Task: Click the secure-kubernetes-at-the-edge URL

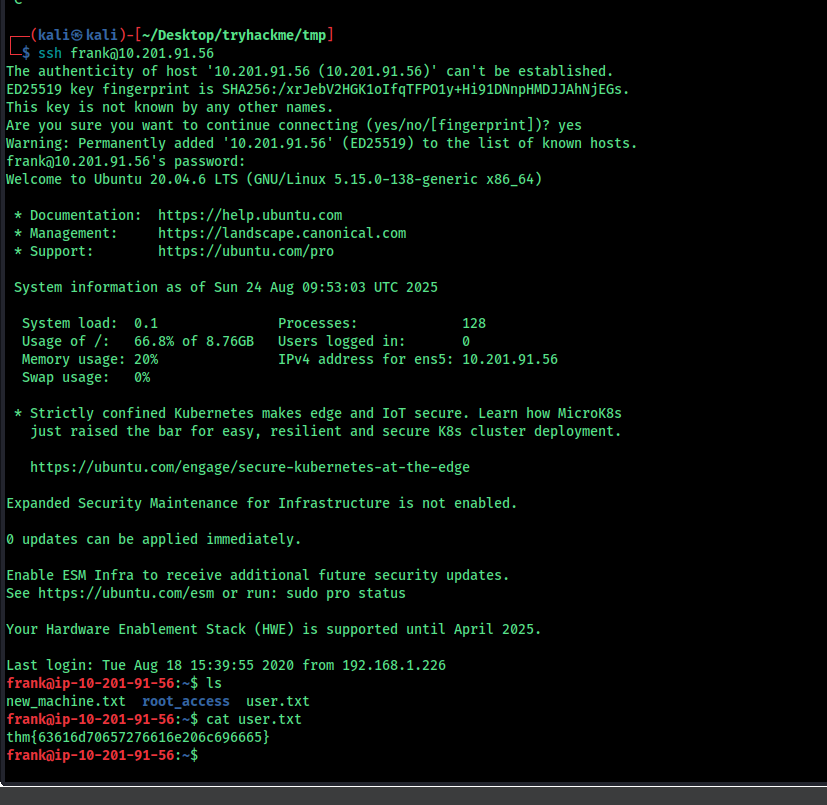Action: [x=249, y=467]
